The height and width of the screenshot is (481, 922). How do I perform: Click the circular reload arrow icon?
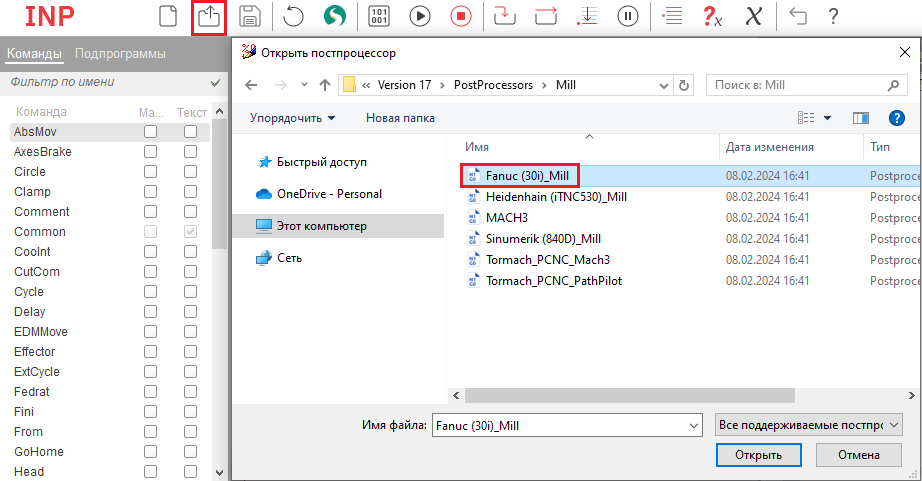tap(294, 16)
